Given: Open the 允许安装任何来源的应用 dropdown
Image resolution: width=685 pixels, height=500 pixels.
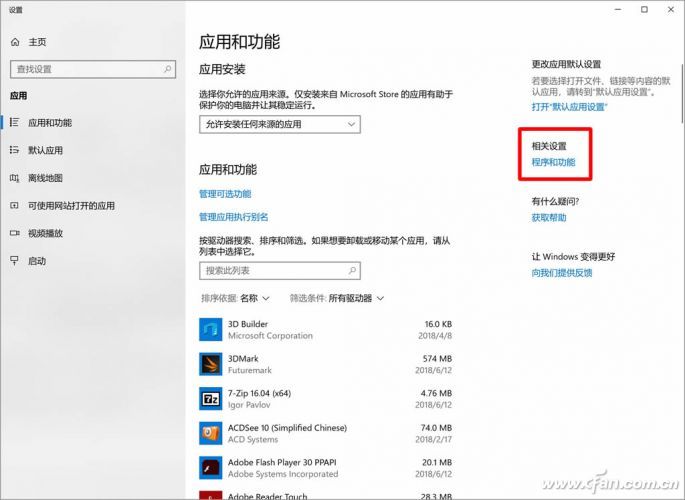Looking at the screenshot, I should [x=280, y=124].
